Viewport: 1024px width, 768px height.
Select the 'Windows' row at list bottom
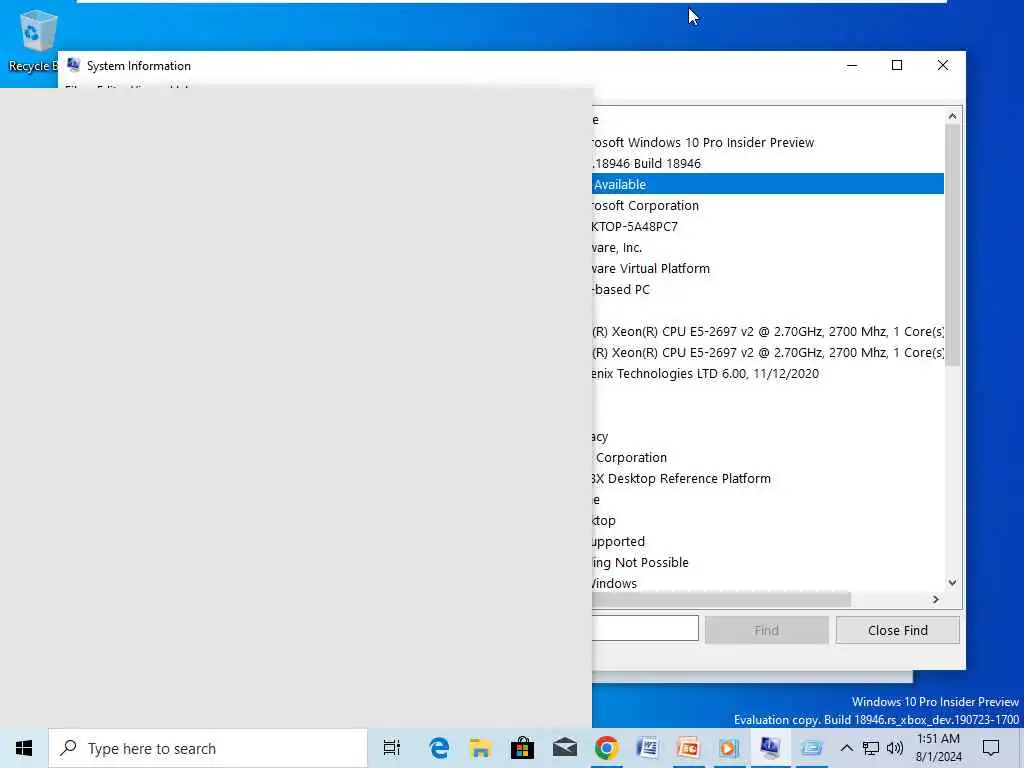point(768,583)
